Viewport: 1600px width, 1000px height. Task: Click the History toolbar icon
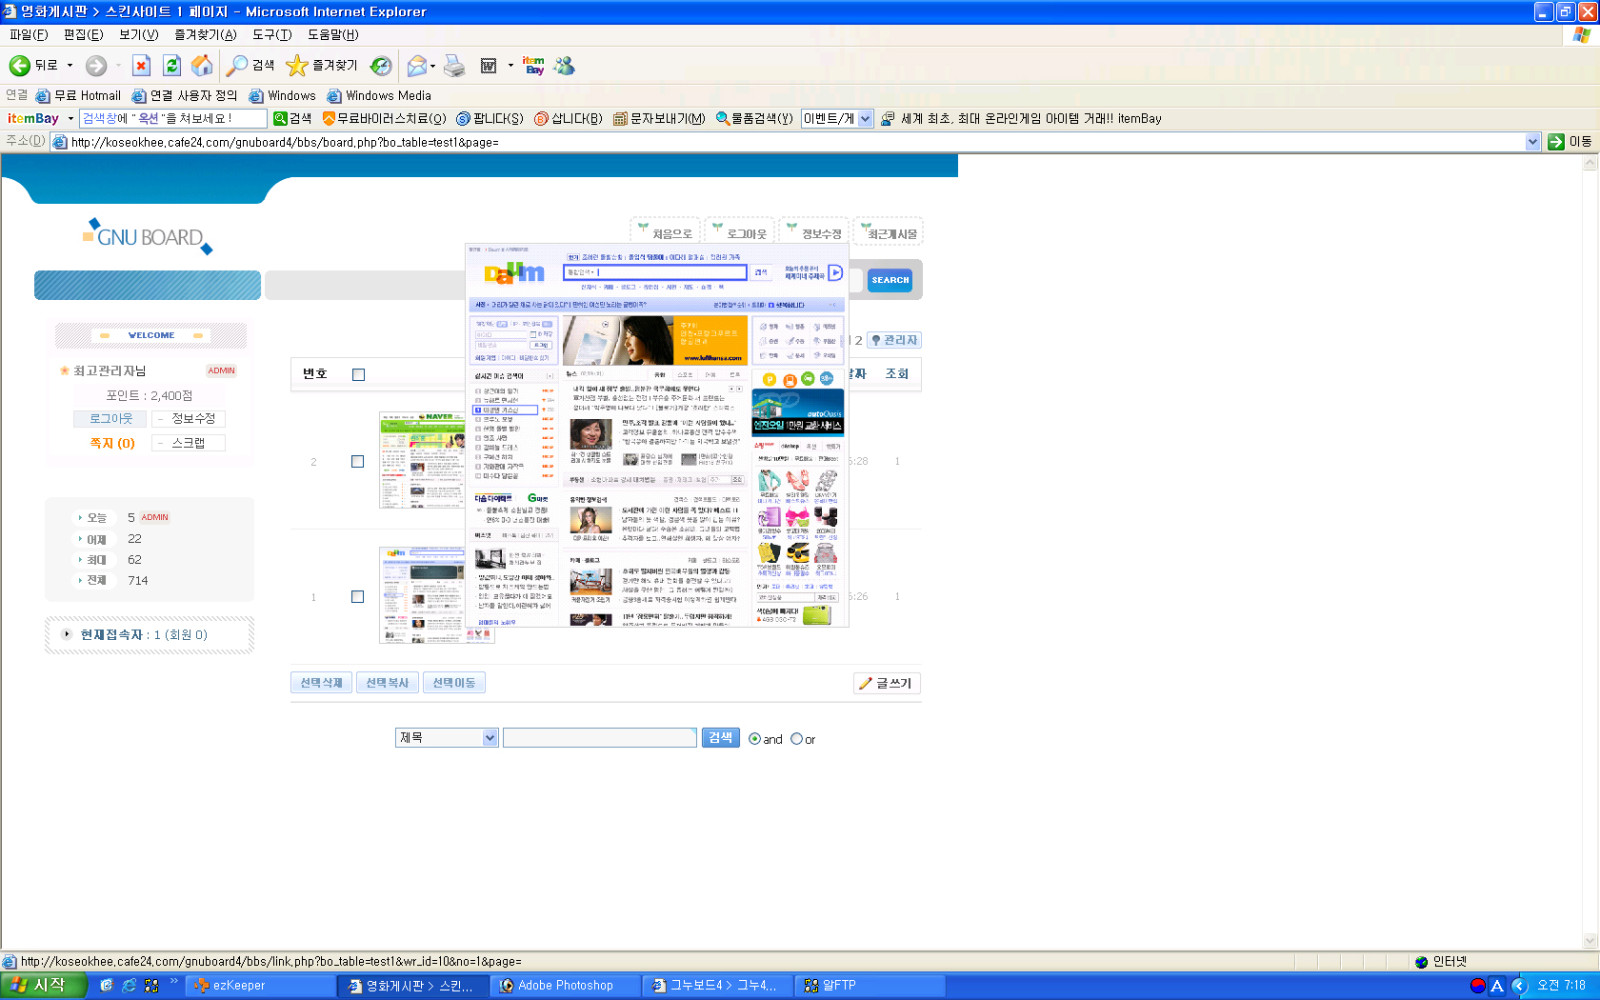click(x=381, y=66)
